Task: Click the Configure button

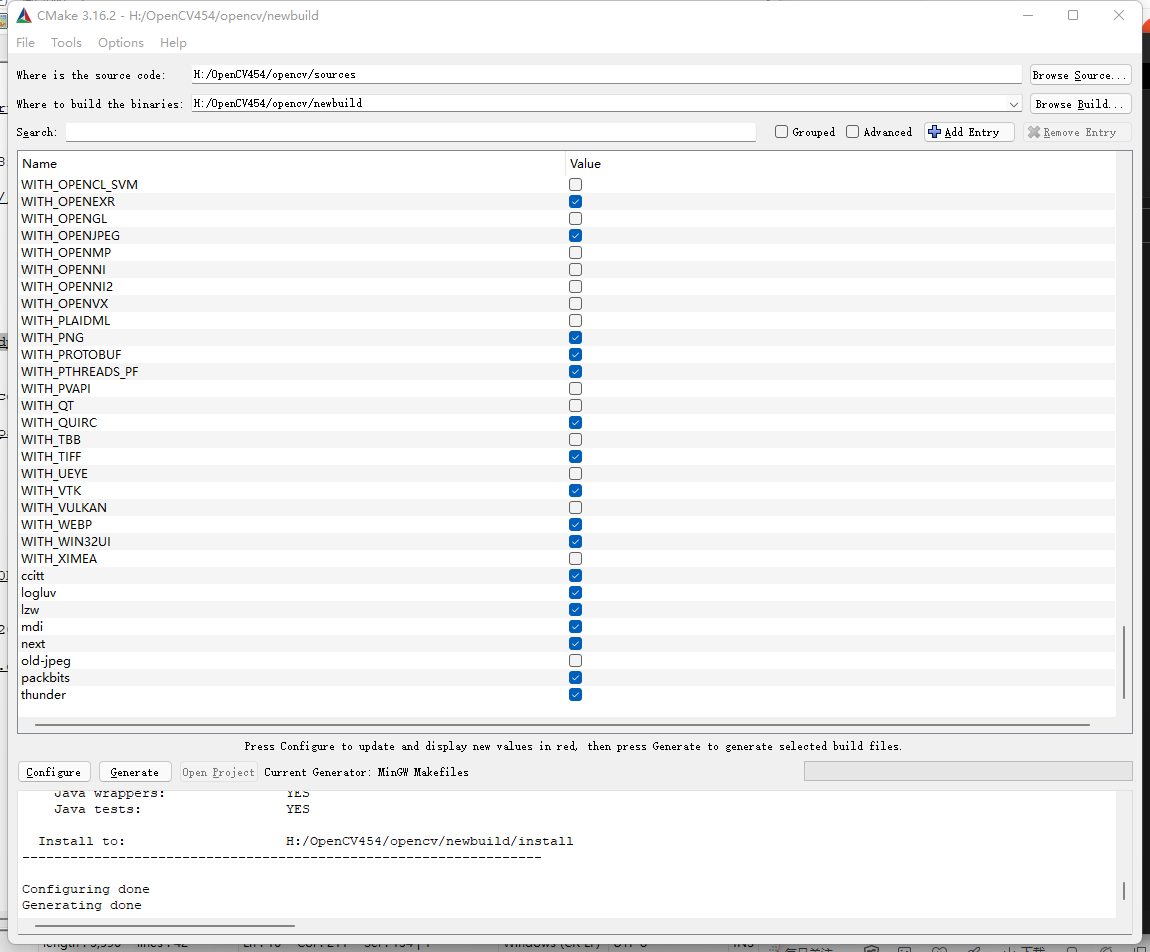Action: coord(54,772)
